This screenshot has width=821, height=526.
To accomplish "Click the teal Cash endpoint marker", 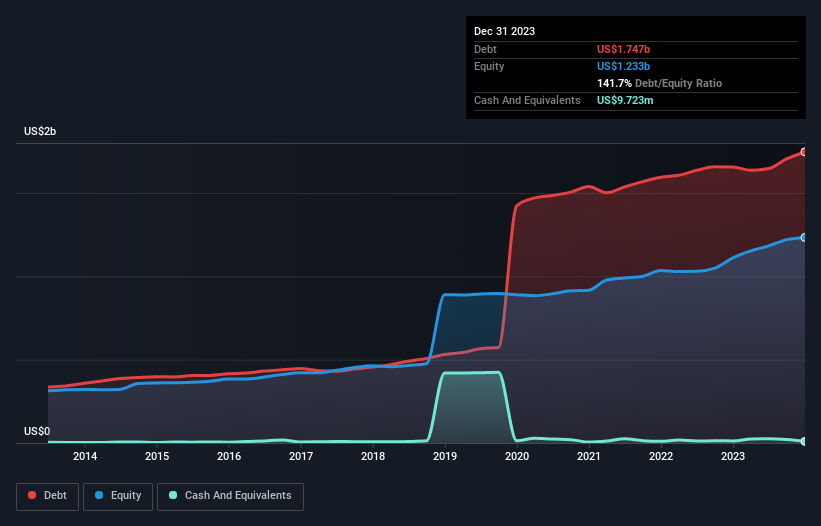I will pos(804,441).
